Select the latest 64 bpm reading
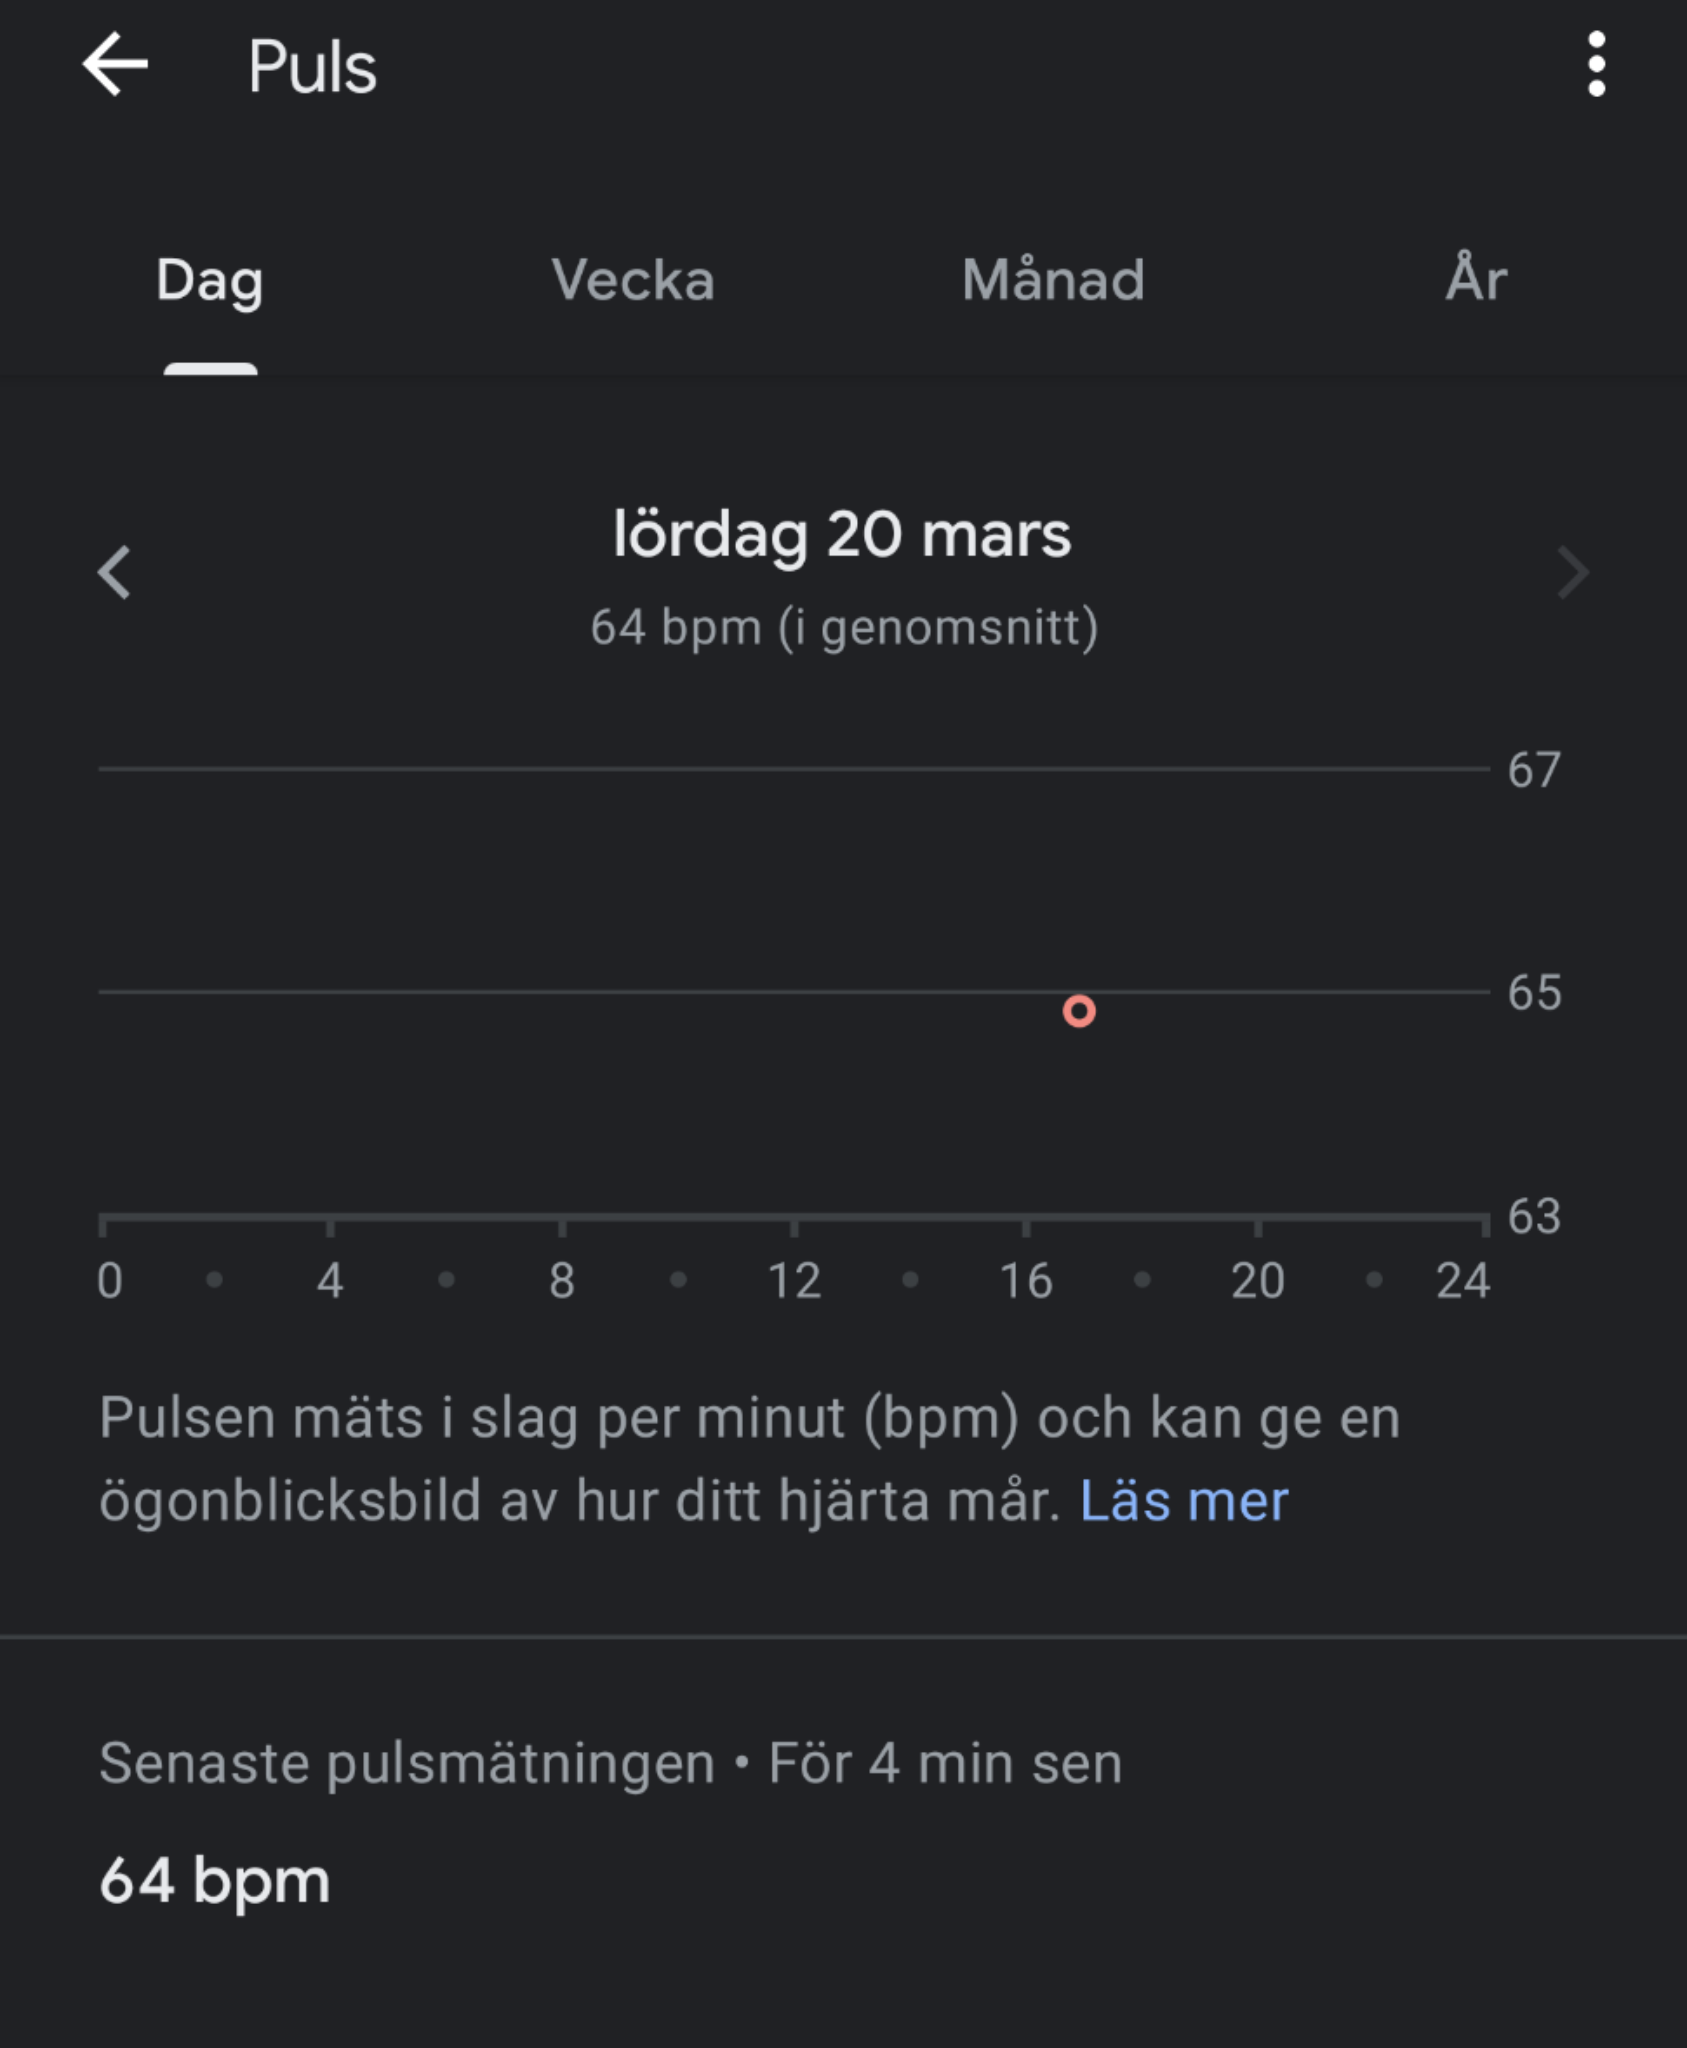This screenshot has height=2048, width=1687. [x=215, y=1882]
